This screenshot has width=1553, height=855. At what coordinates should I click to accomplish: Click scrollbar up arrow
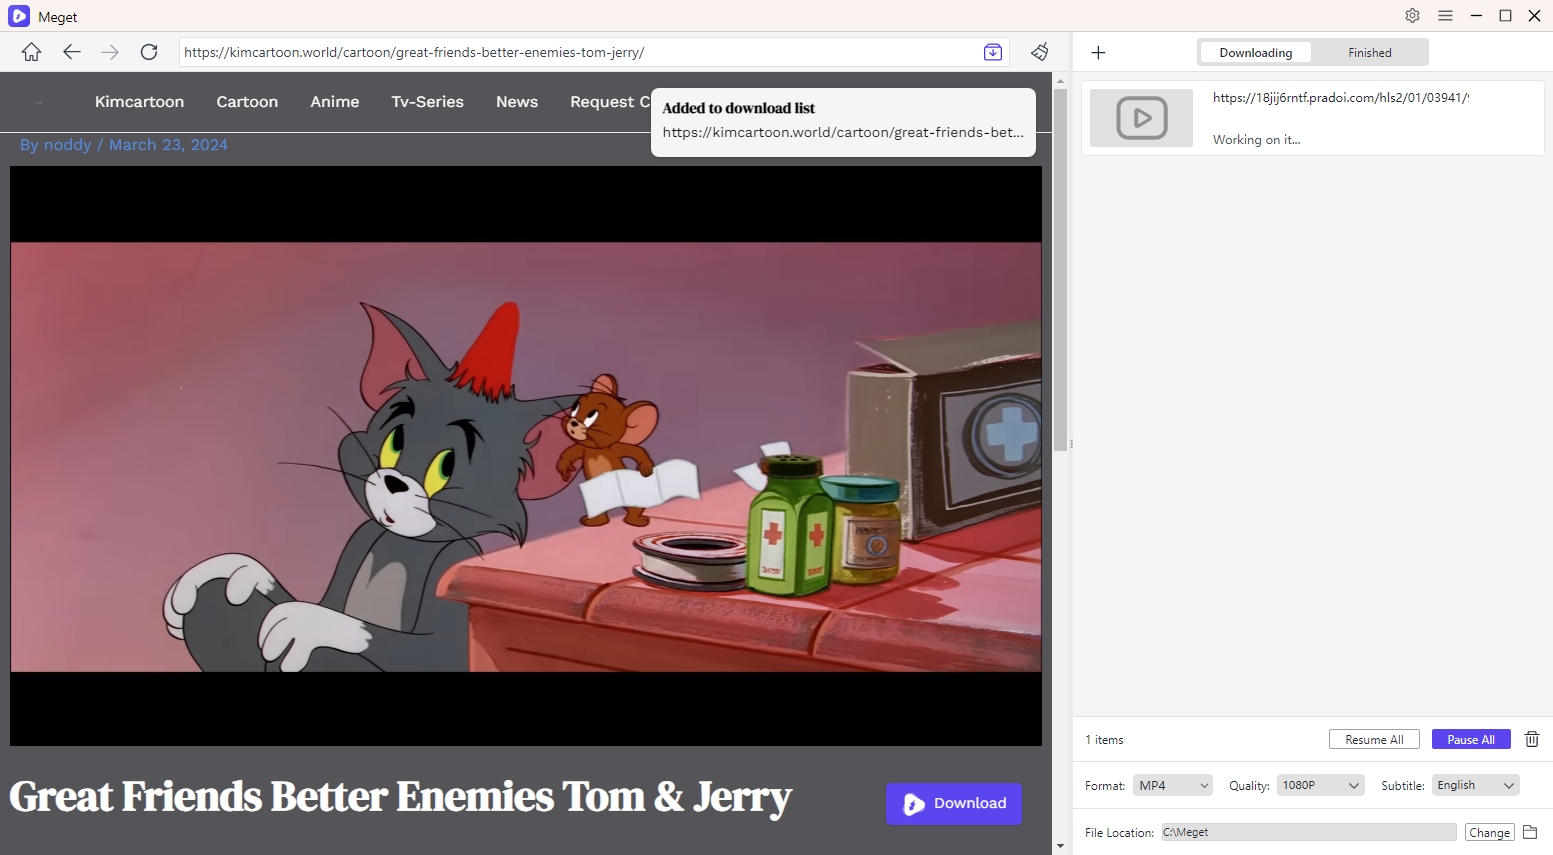pyautogui.click(x=1060, y=79)
